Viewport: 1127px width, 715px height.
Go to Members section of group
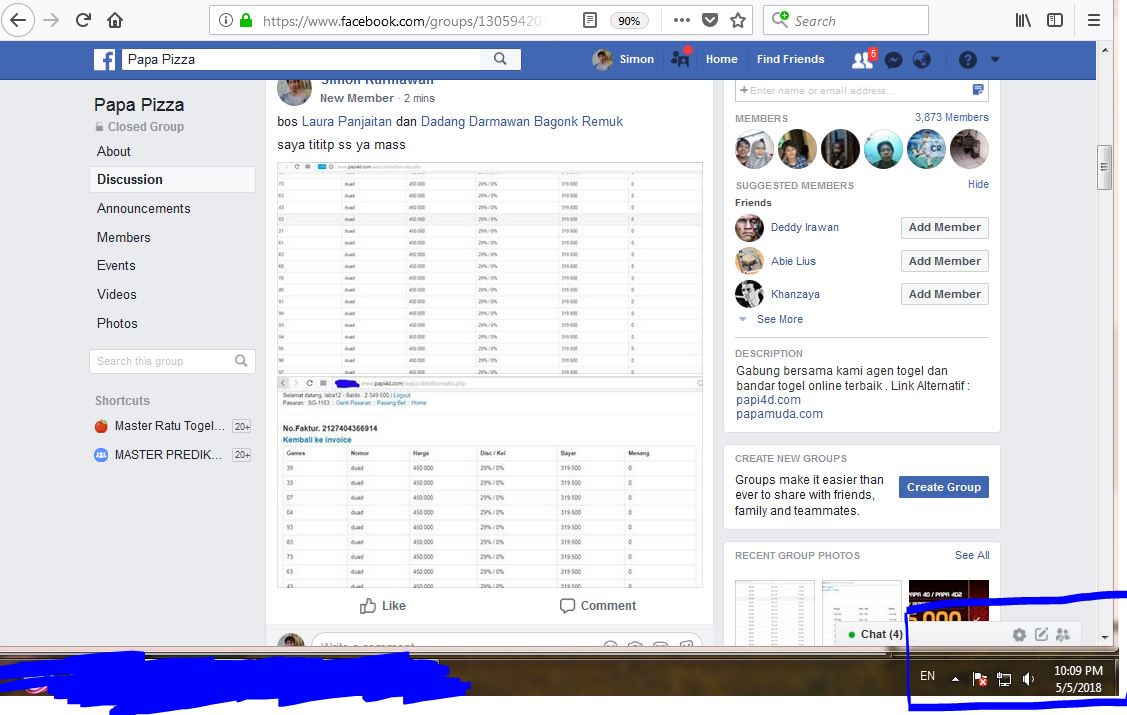(123, 237)
